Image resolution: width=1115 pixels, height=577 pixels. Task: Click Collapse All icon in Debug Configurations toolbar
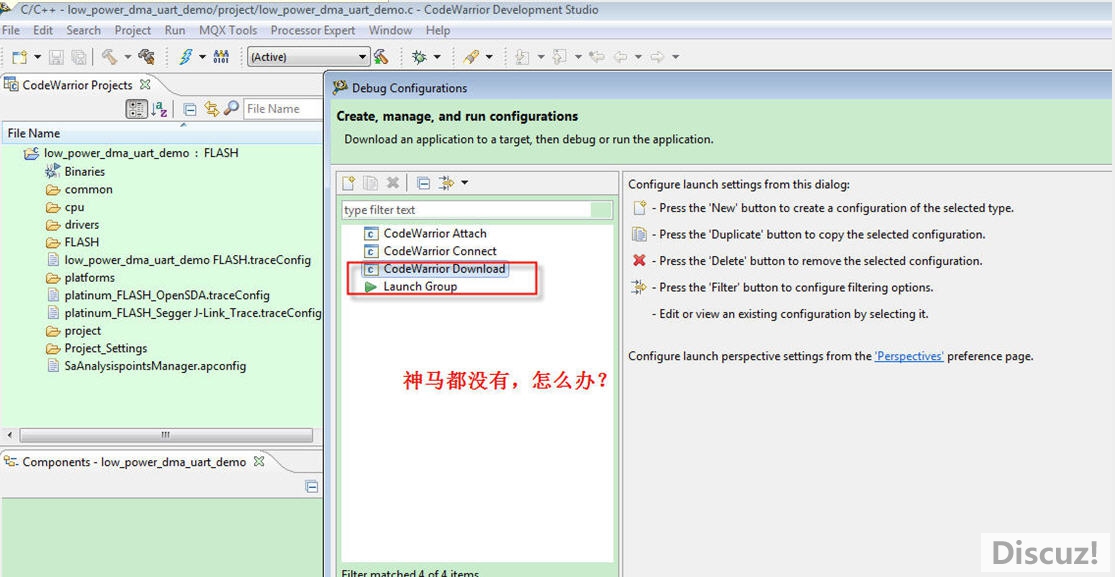424,183
